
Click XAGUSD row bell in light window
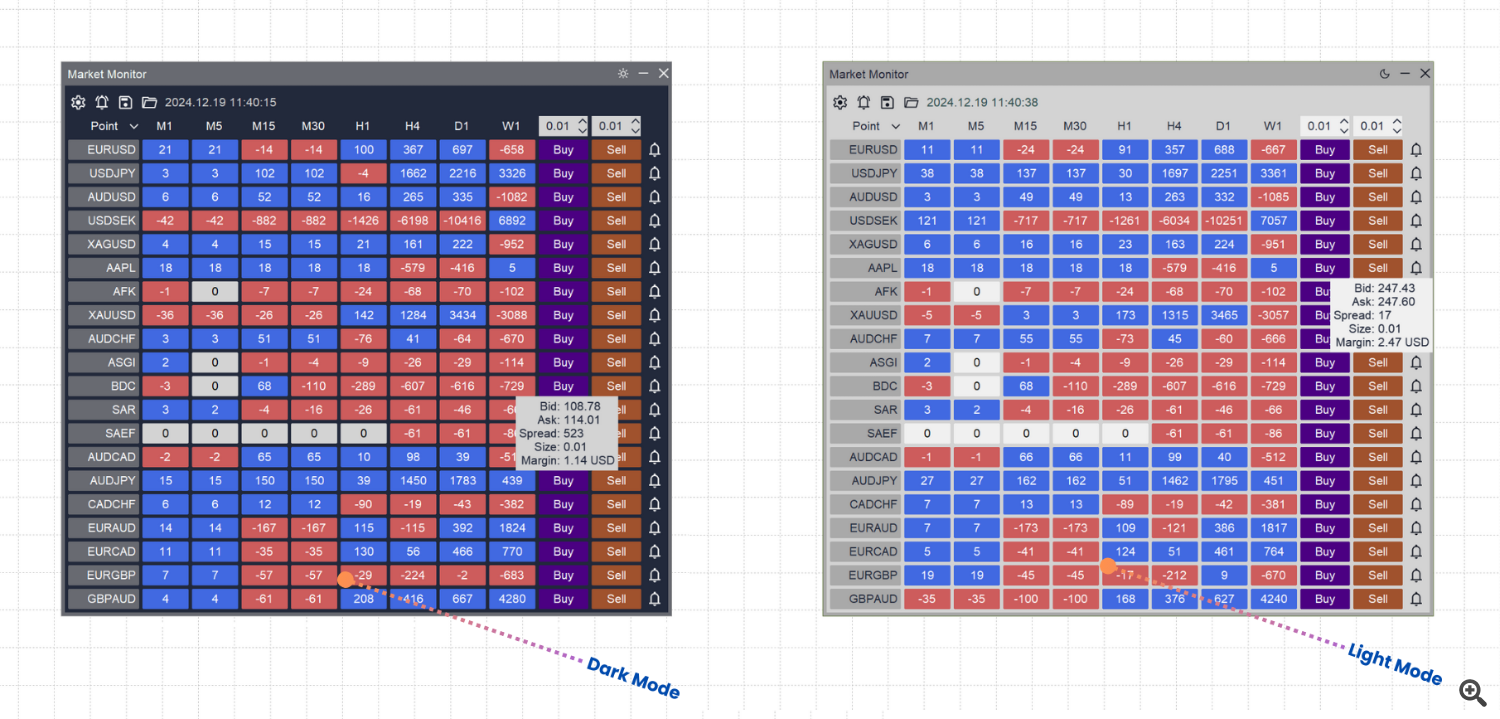coord(1417,244)
